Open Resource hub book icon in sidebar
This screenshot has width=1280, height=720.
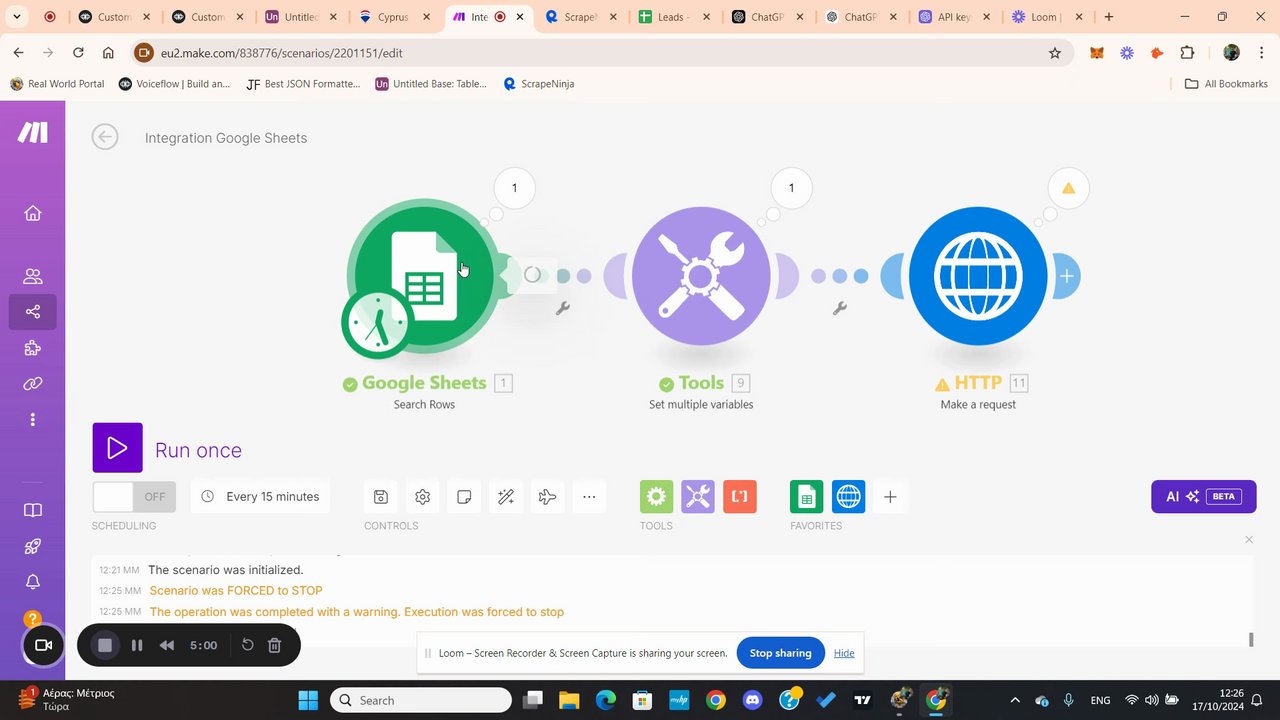(x=33, y=510)
